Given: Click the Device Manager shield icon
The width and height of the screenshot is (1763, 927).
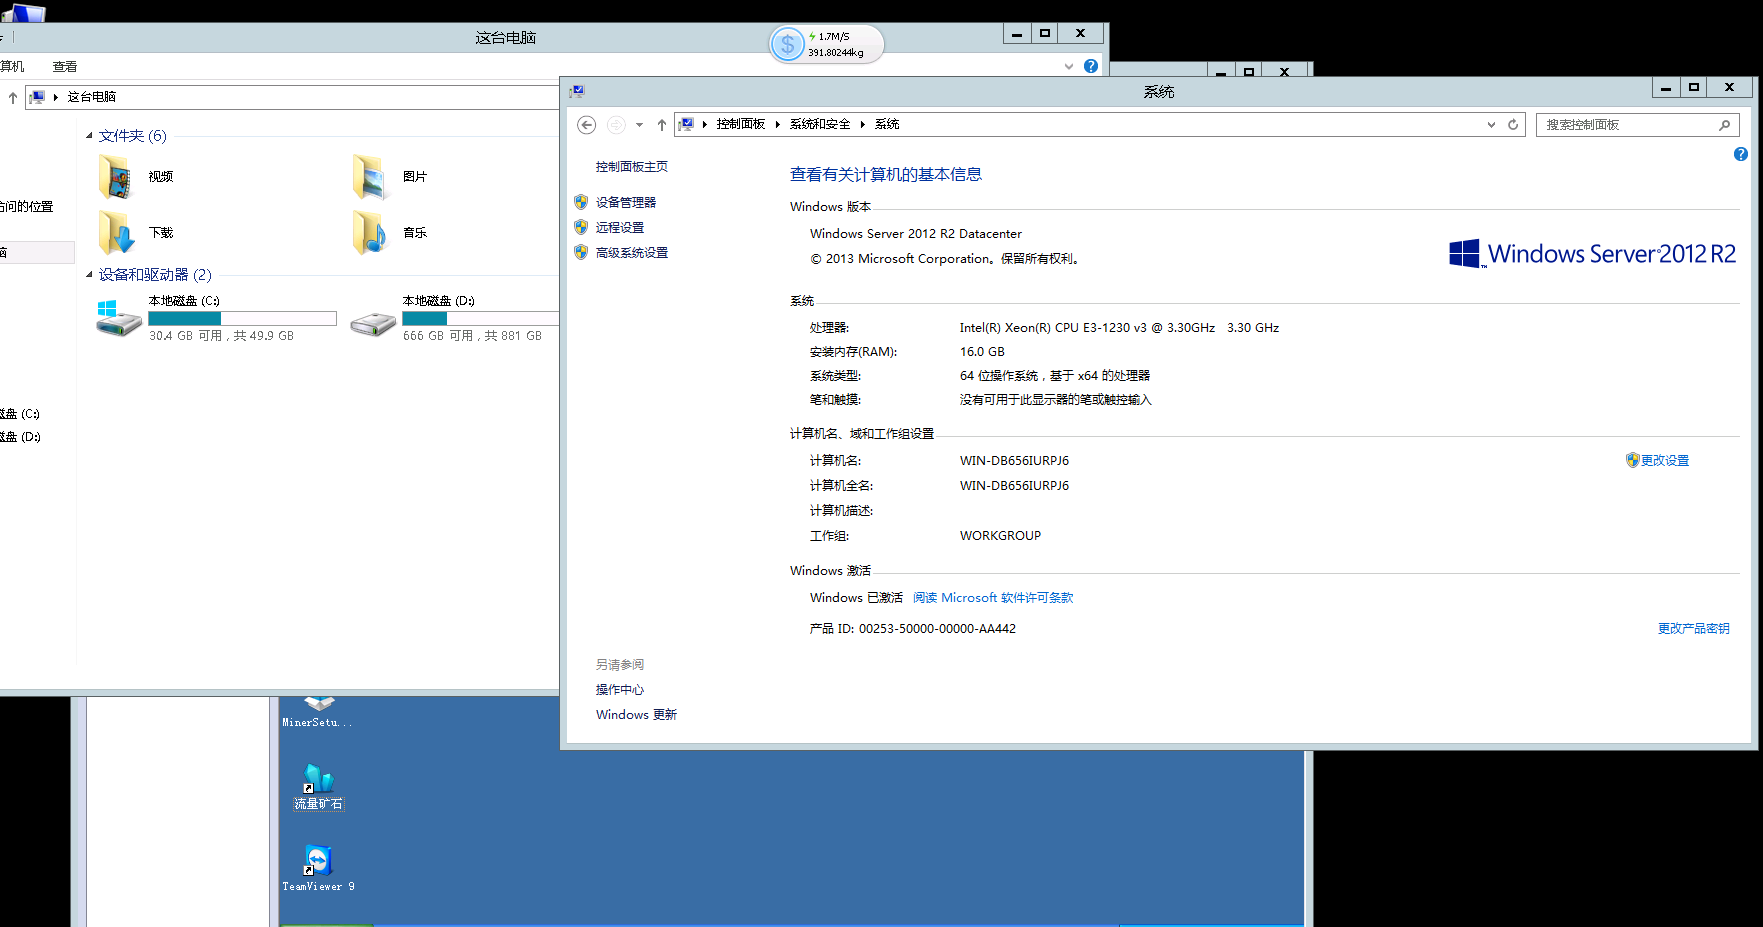Looking at the screenshot, I should pyautogui.click(x=581, y=202).
